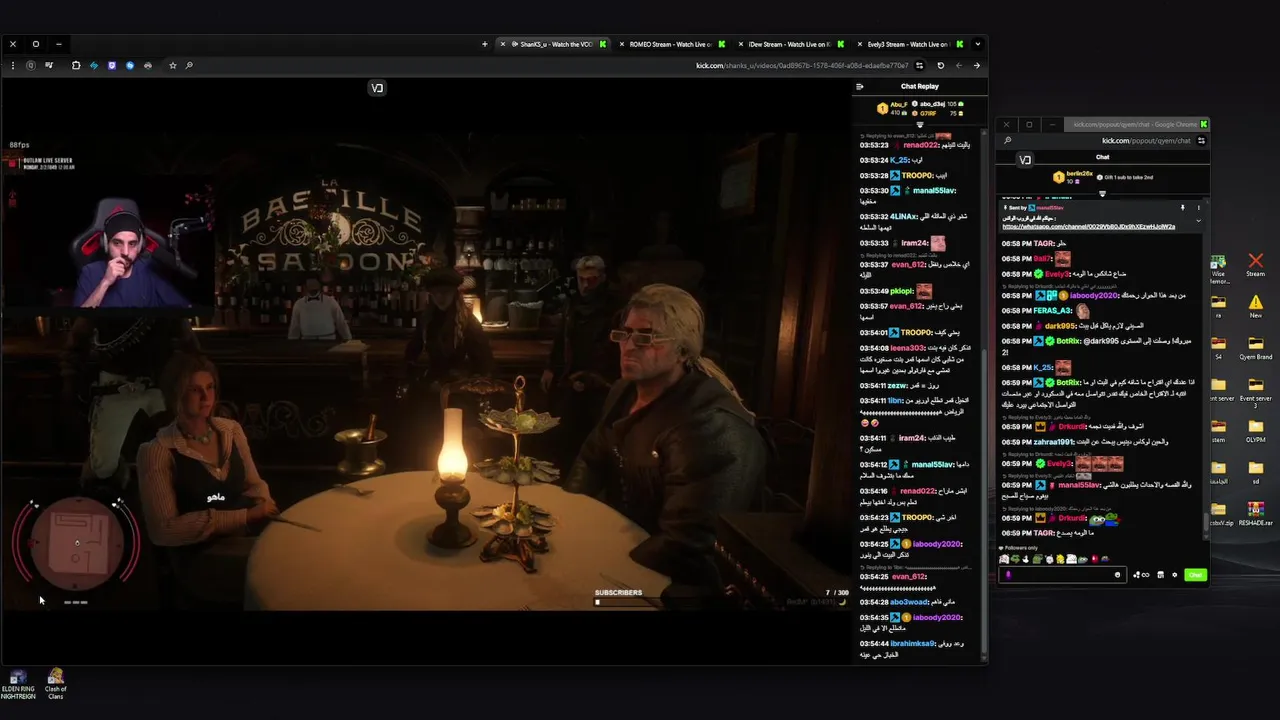Open a new tab with plus button
This screenshot has width=1280, height=720.
click(x=485, y=44)
